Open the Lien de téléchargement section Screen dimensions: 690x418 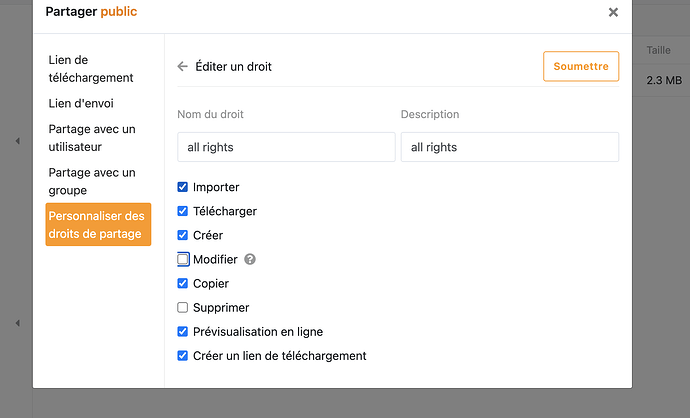(91, 69)
